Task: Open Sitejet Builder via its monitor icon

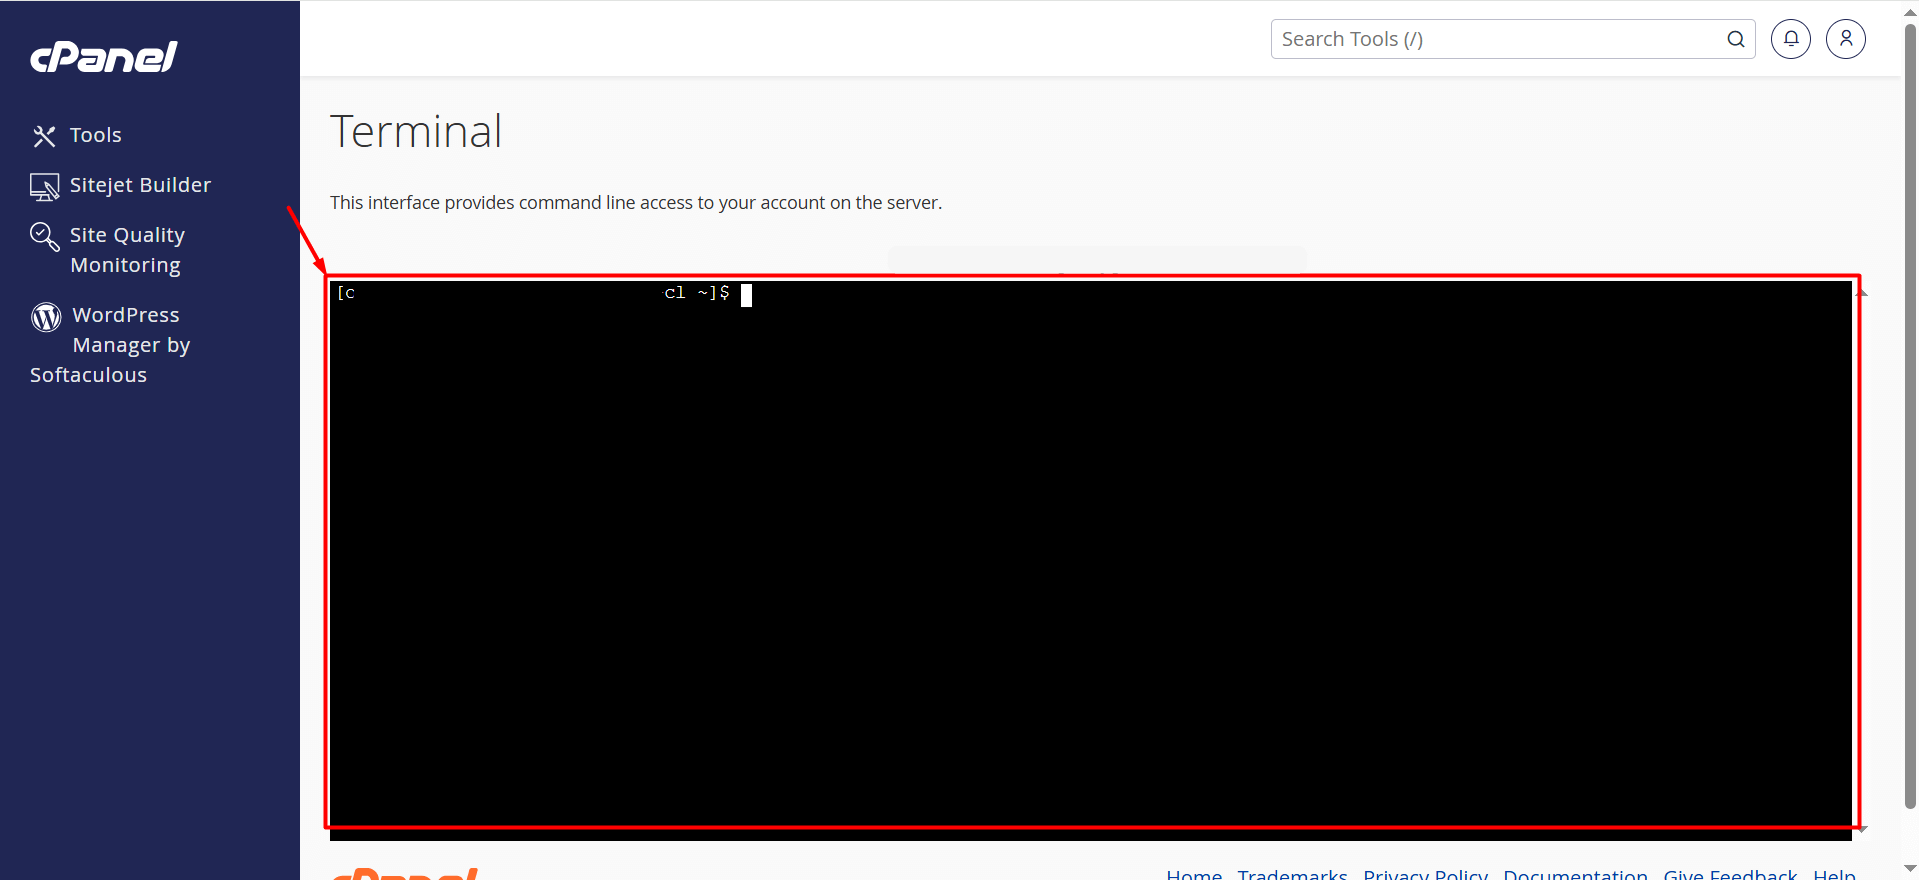Action: [x=44, y=187]
